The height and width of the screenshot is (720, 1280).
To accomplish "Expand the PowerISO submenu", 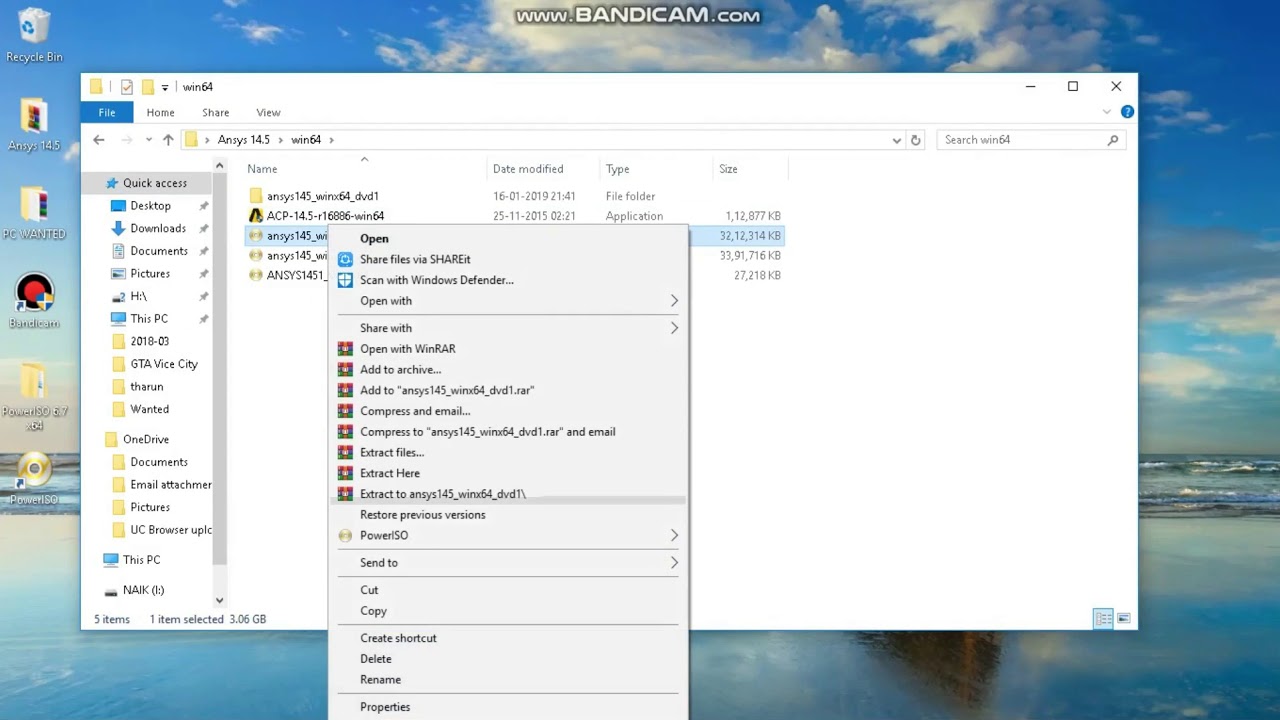I will point(674,535).
